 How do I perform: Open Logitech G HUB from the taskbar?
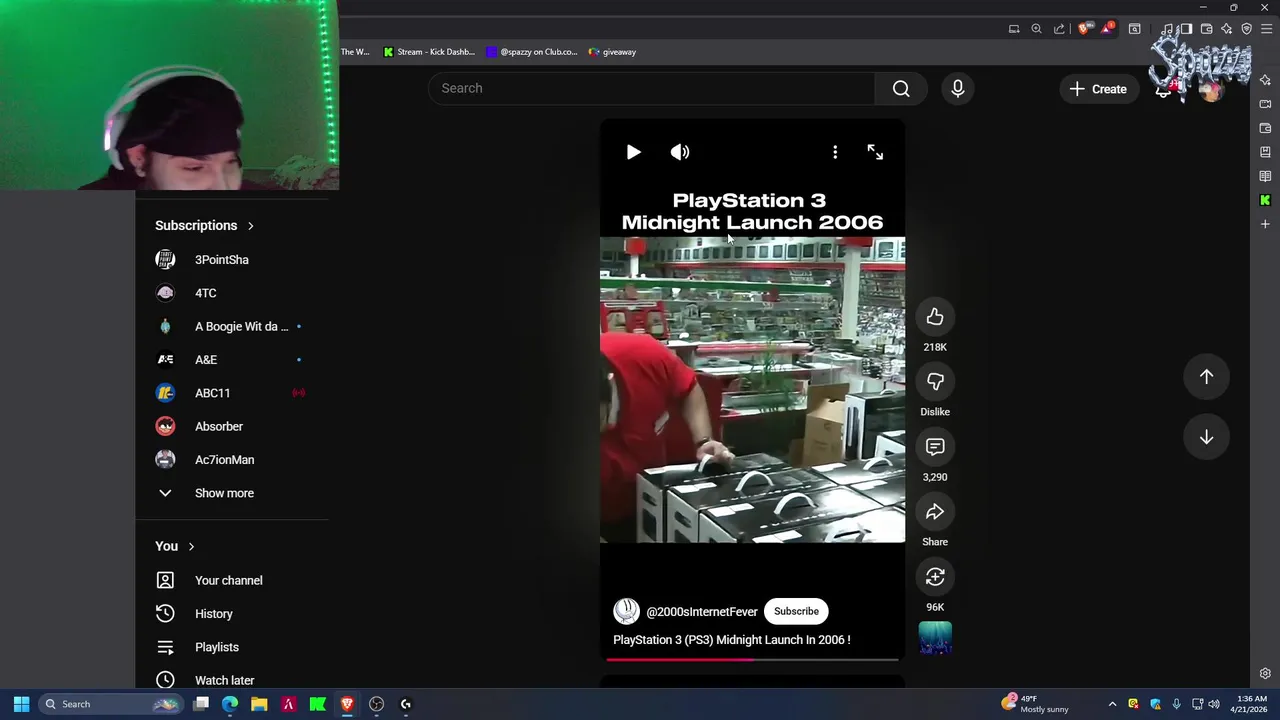[405, 704]
